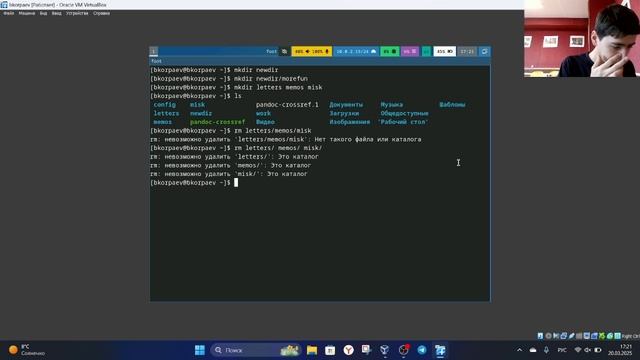Click 'Загрузки' directory in ls output
The width and height of the screenshot is (640, 360).
(x=344, y=113)
